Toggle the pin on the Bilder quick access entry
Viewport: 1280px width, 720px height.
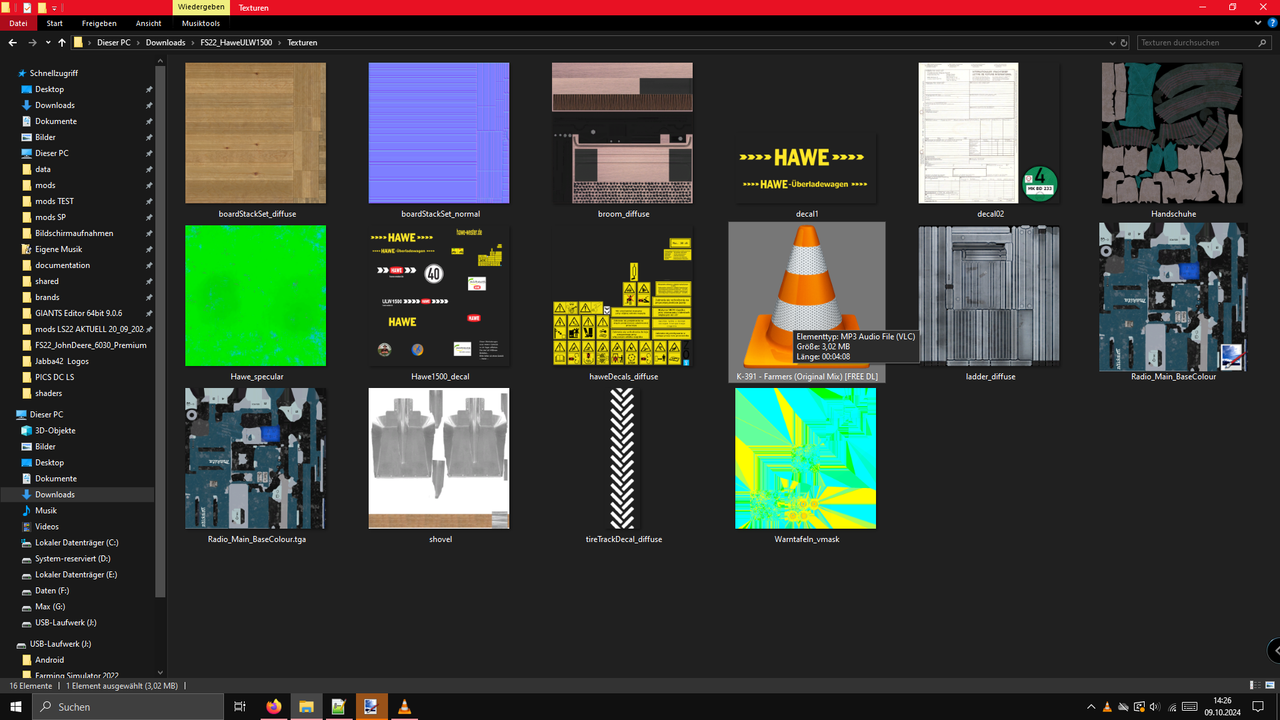[149, 137]
